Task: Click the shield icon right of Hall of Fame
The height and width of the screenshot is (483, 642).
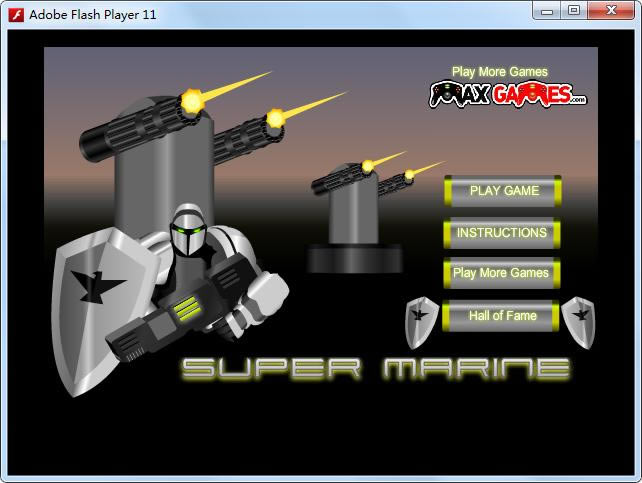Action: click(579, 323)
